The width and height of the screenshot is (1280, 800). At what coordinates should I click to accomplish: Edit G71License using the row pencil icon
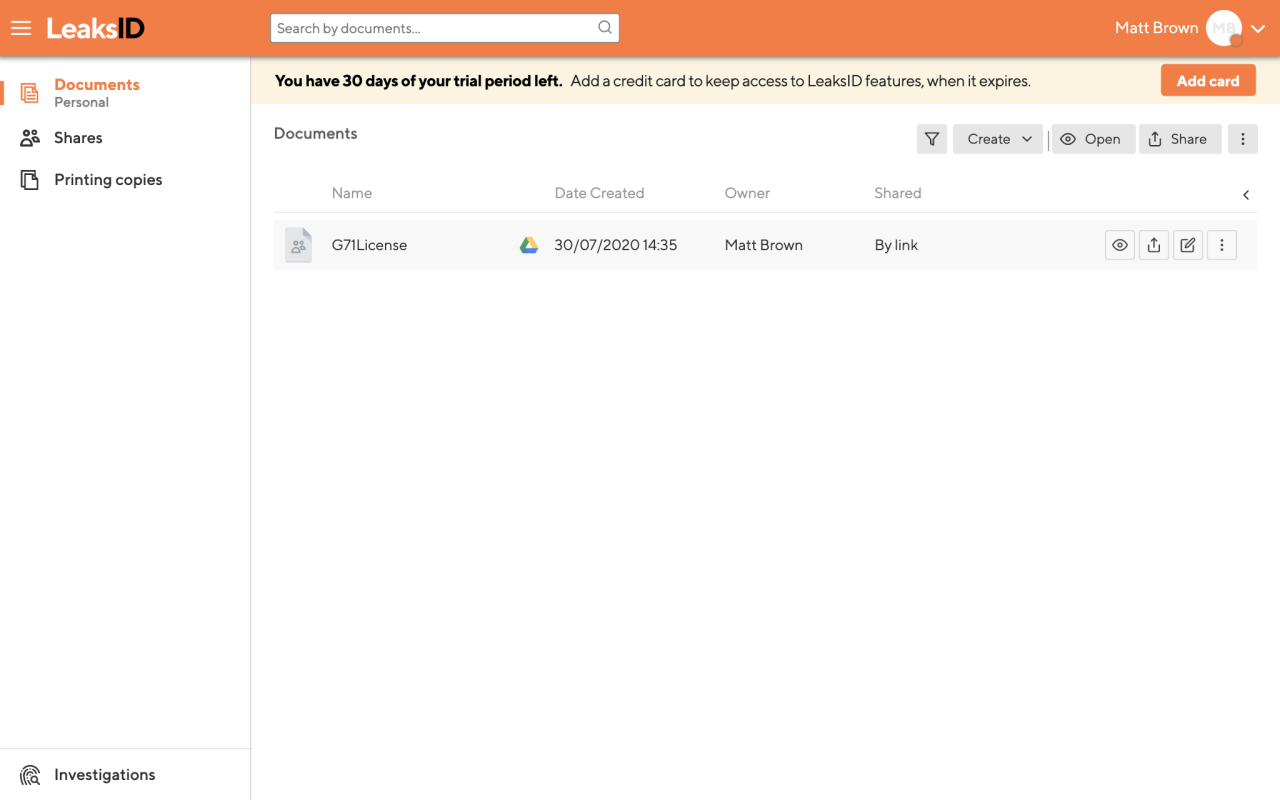[x=1188, y=245]
